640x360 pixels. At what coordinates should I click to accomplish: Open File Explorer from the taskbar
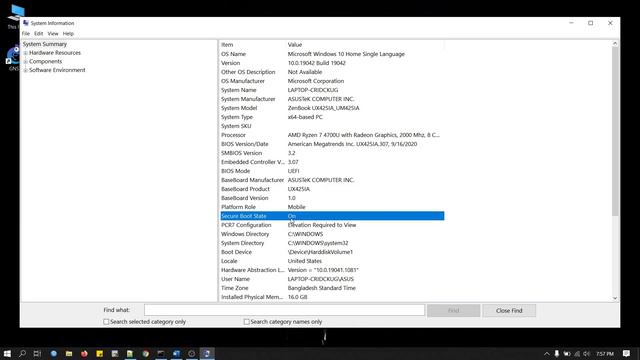[69, 353]
